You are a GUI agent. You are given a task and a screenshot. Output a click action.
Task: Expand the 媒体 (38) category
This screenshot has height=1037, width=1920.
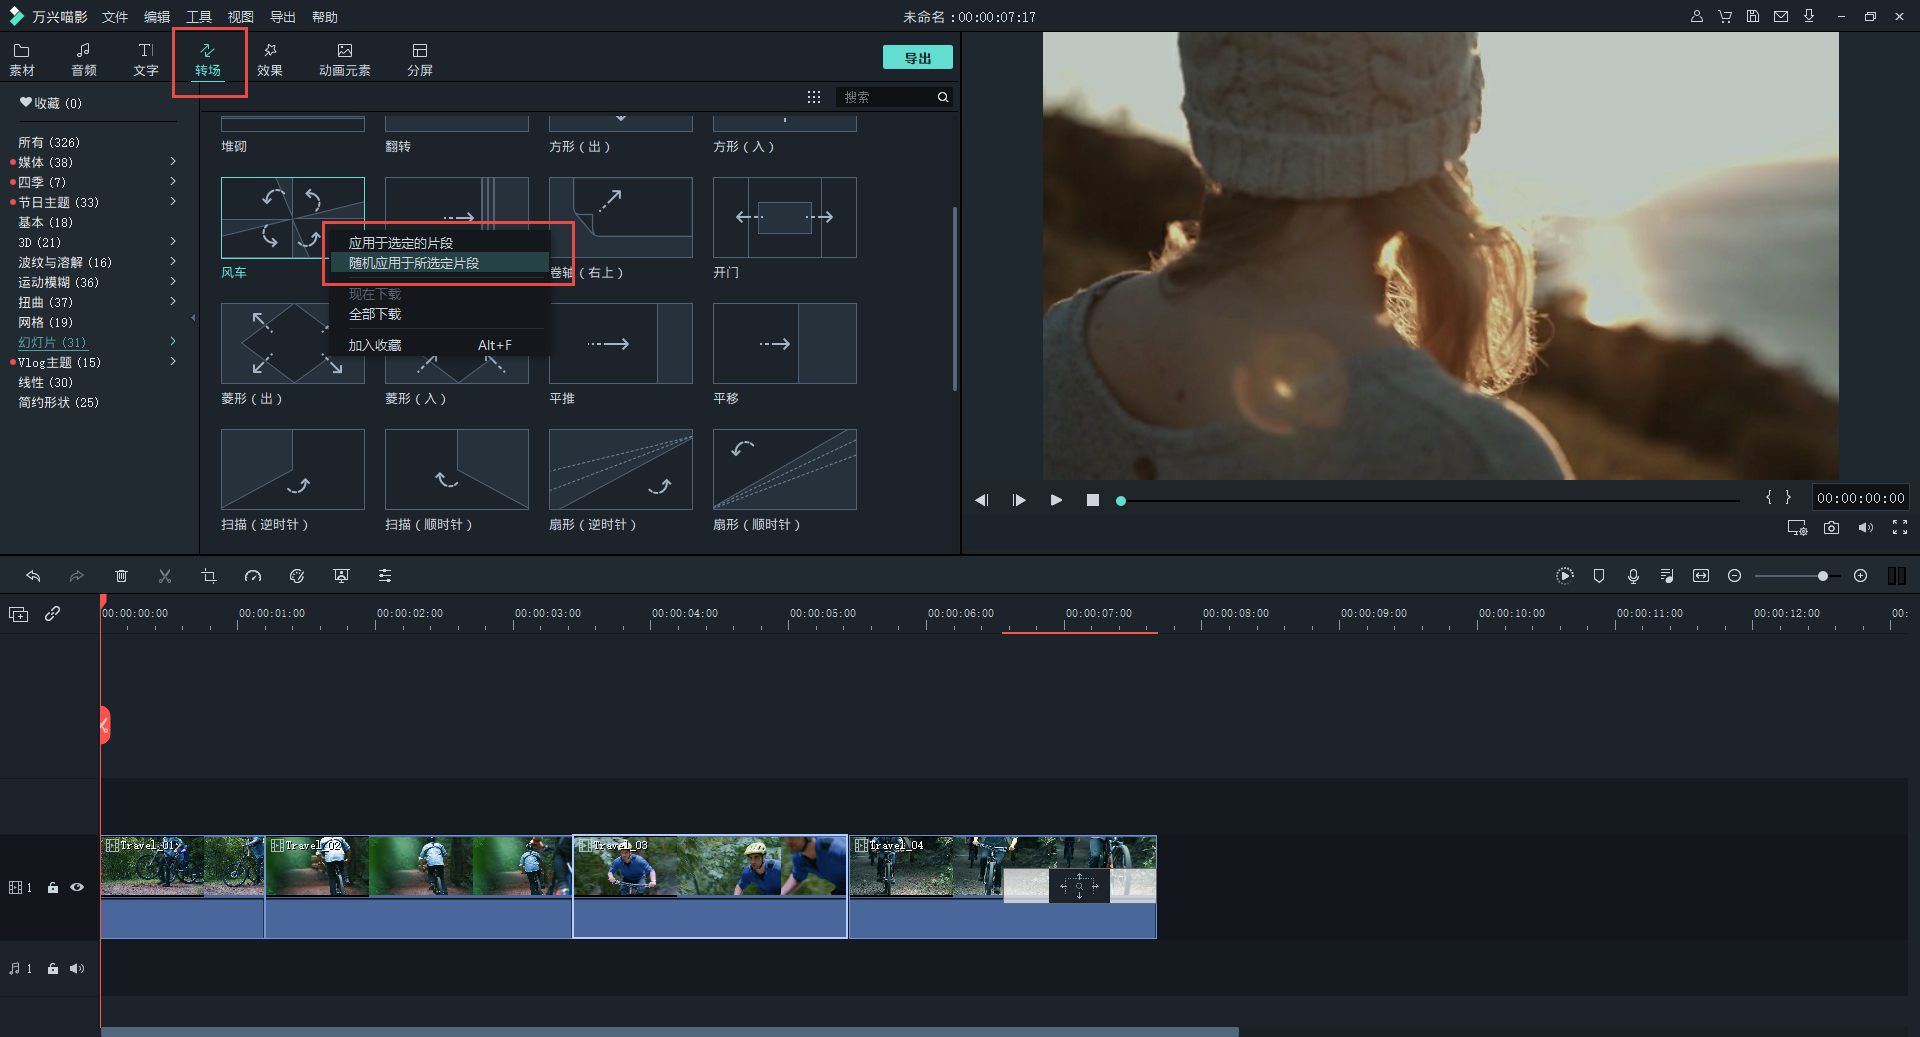pos(173,161)
